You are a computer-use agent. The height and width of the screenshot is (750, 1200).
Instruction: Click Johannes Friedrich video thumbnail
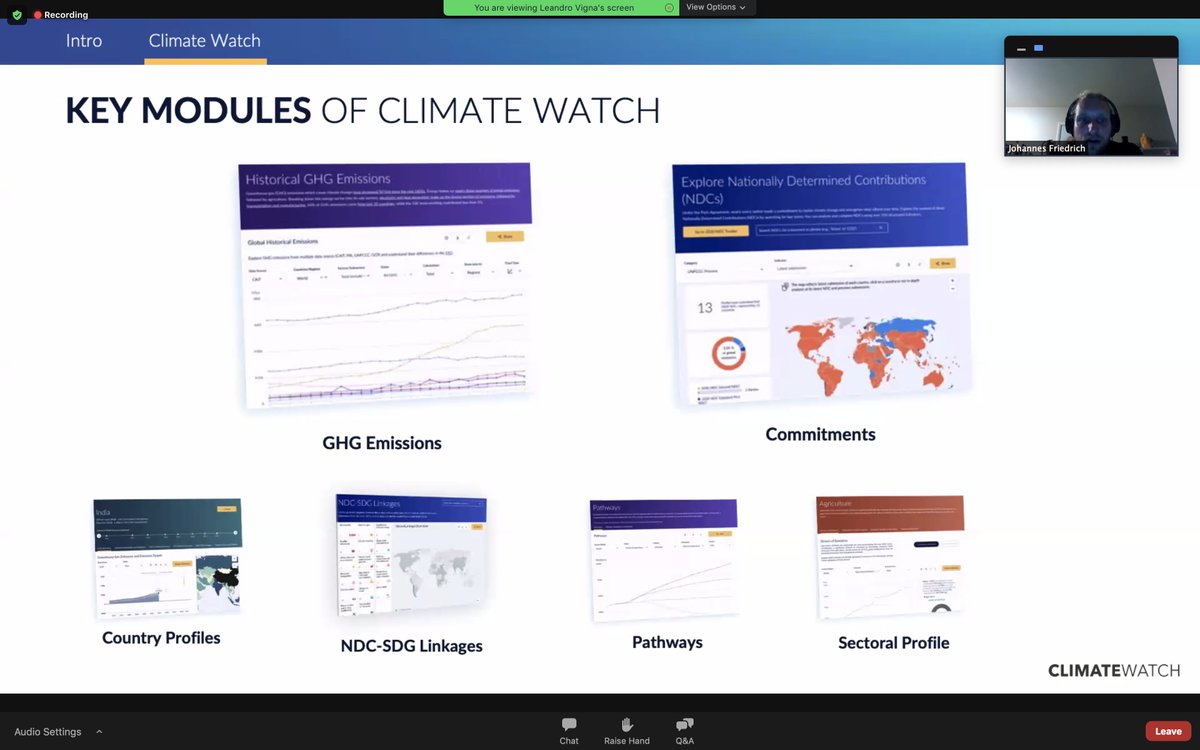1091,106
